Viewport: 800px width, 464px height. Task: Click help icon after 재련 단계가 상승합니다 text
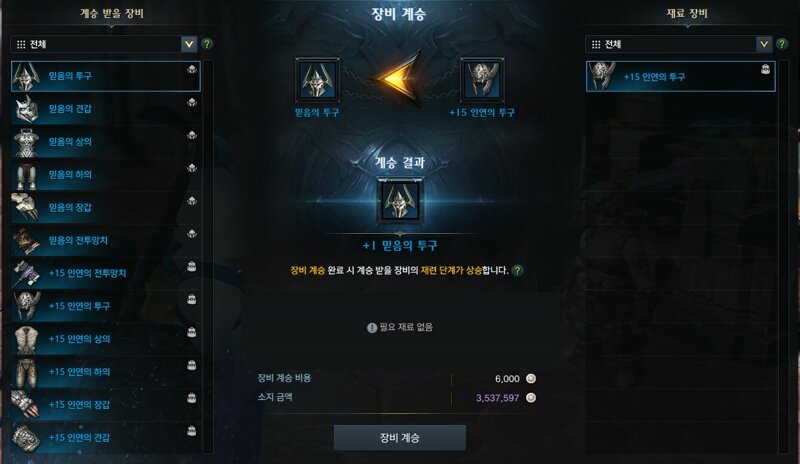[x=517, y=271]
